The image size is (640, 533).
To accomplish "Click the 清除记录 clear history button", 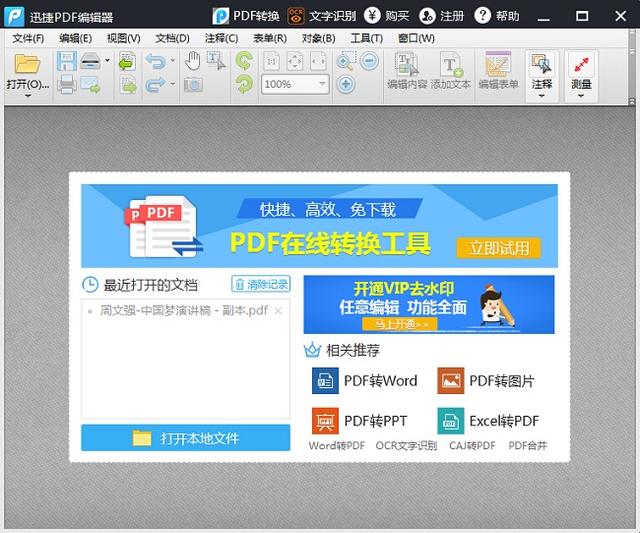I will [261, 284].
